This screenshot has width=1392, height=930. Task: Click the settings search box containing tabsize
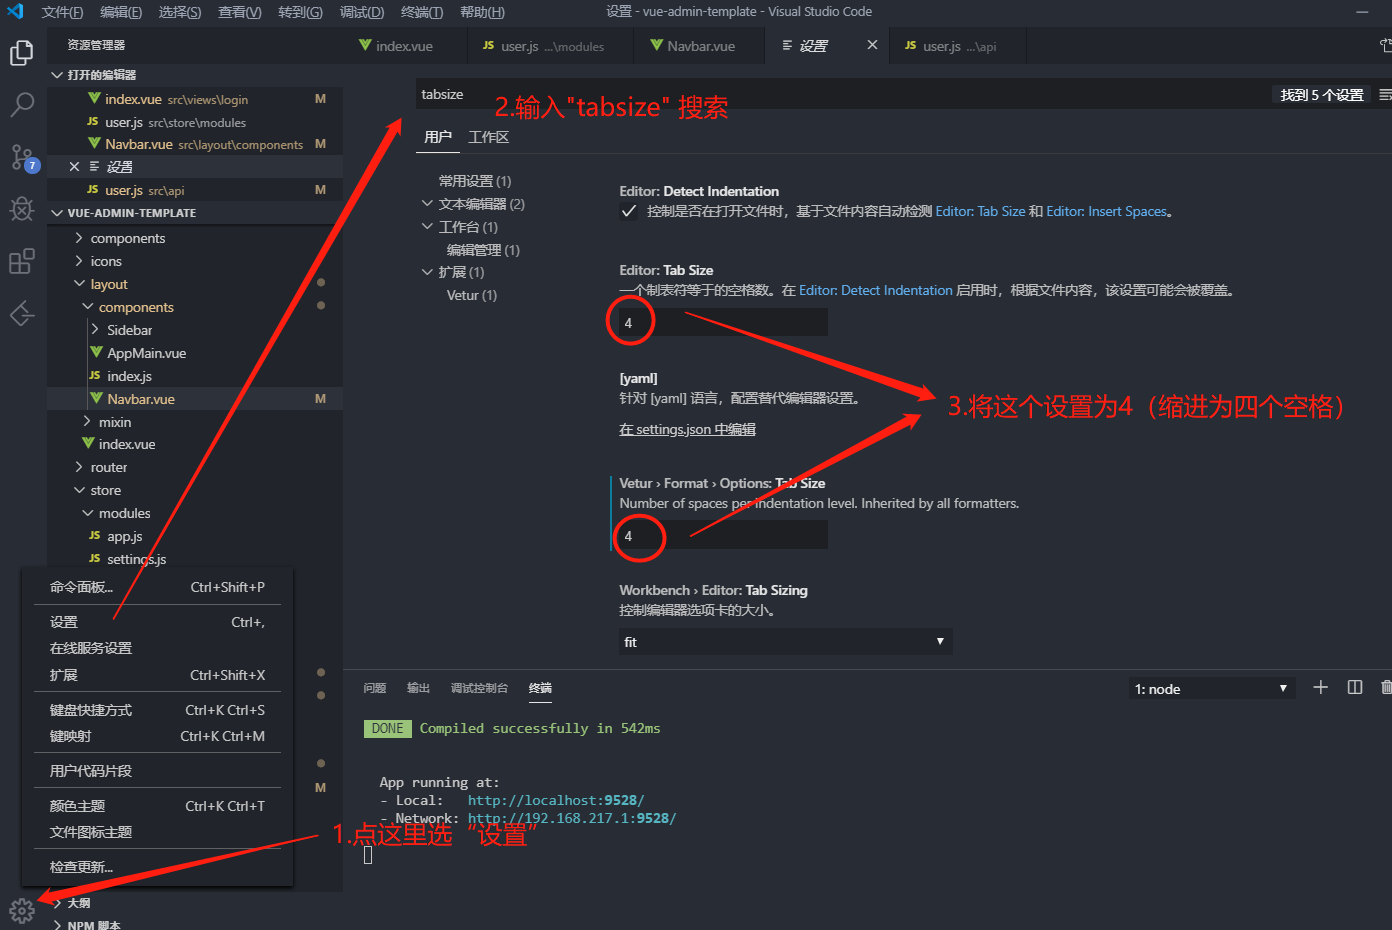(x=842, y=94)
